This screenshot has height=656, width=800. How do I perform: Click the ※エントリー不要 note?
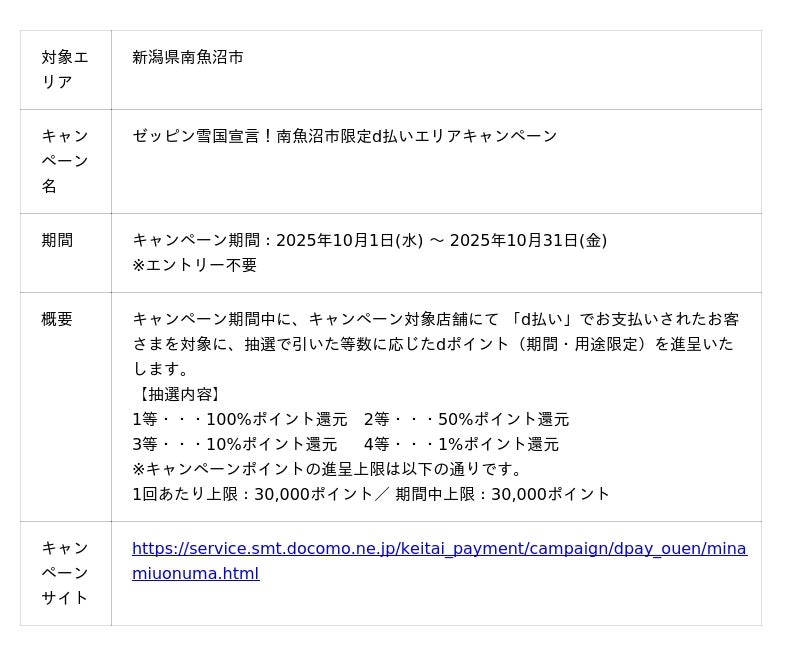[195, 266]
